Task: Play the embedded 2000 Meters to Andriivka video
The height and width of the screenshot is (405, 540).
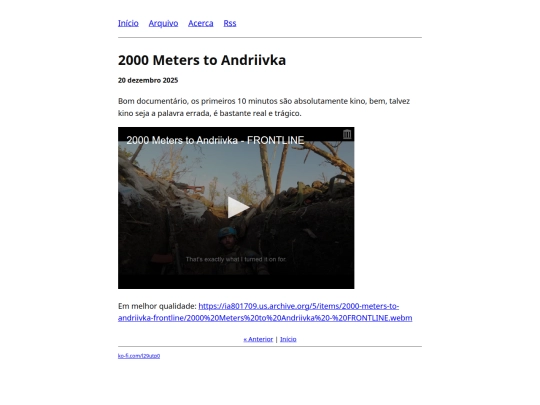Action: [238, 207]
